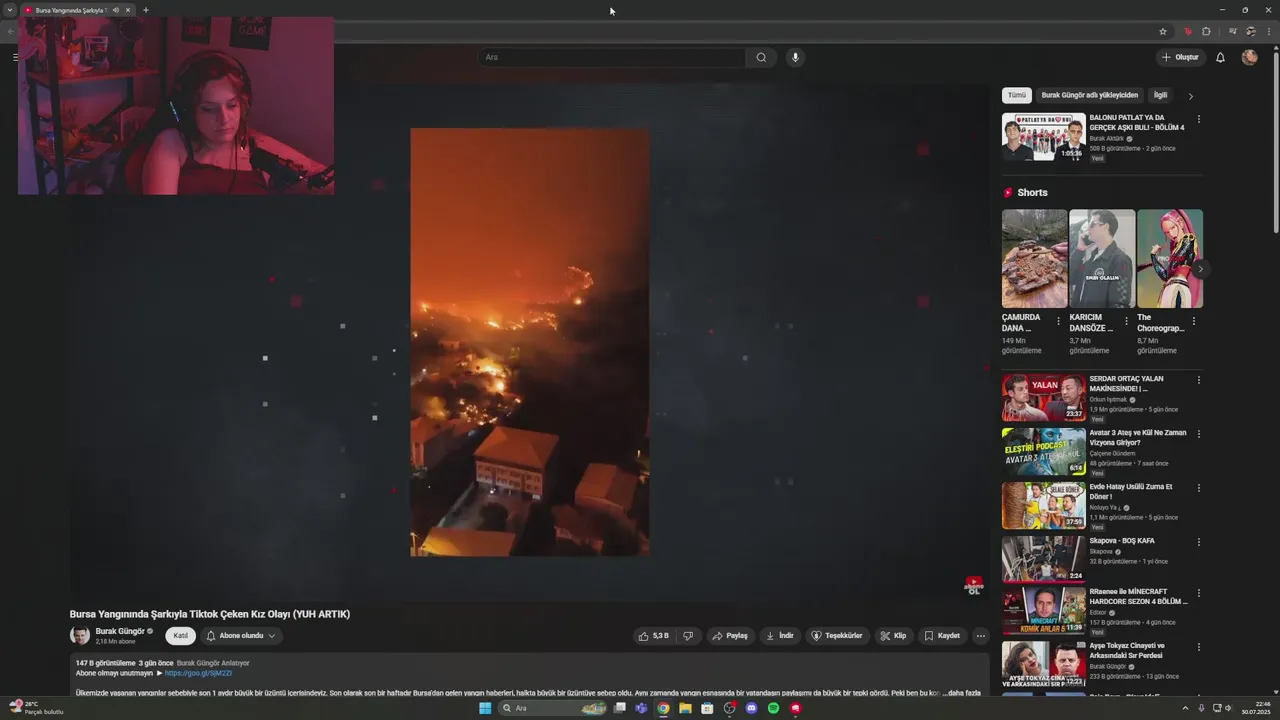Click the video player fire footage
The image size is (1280, 720).
530,342
